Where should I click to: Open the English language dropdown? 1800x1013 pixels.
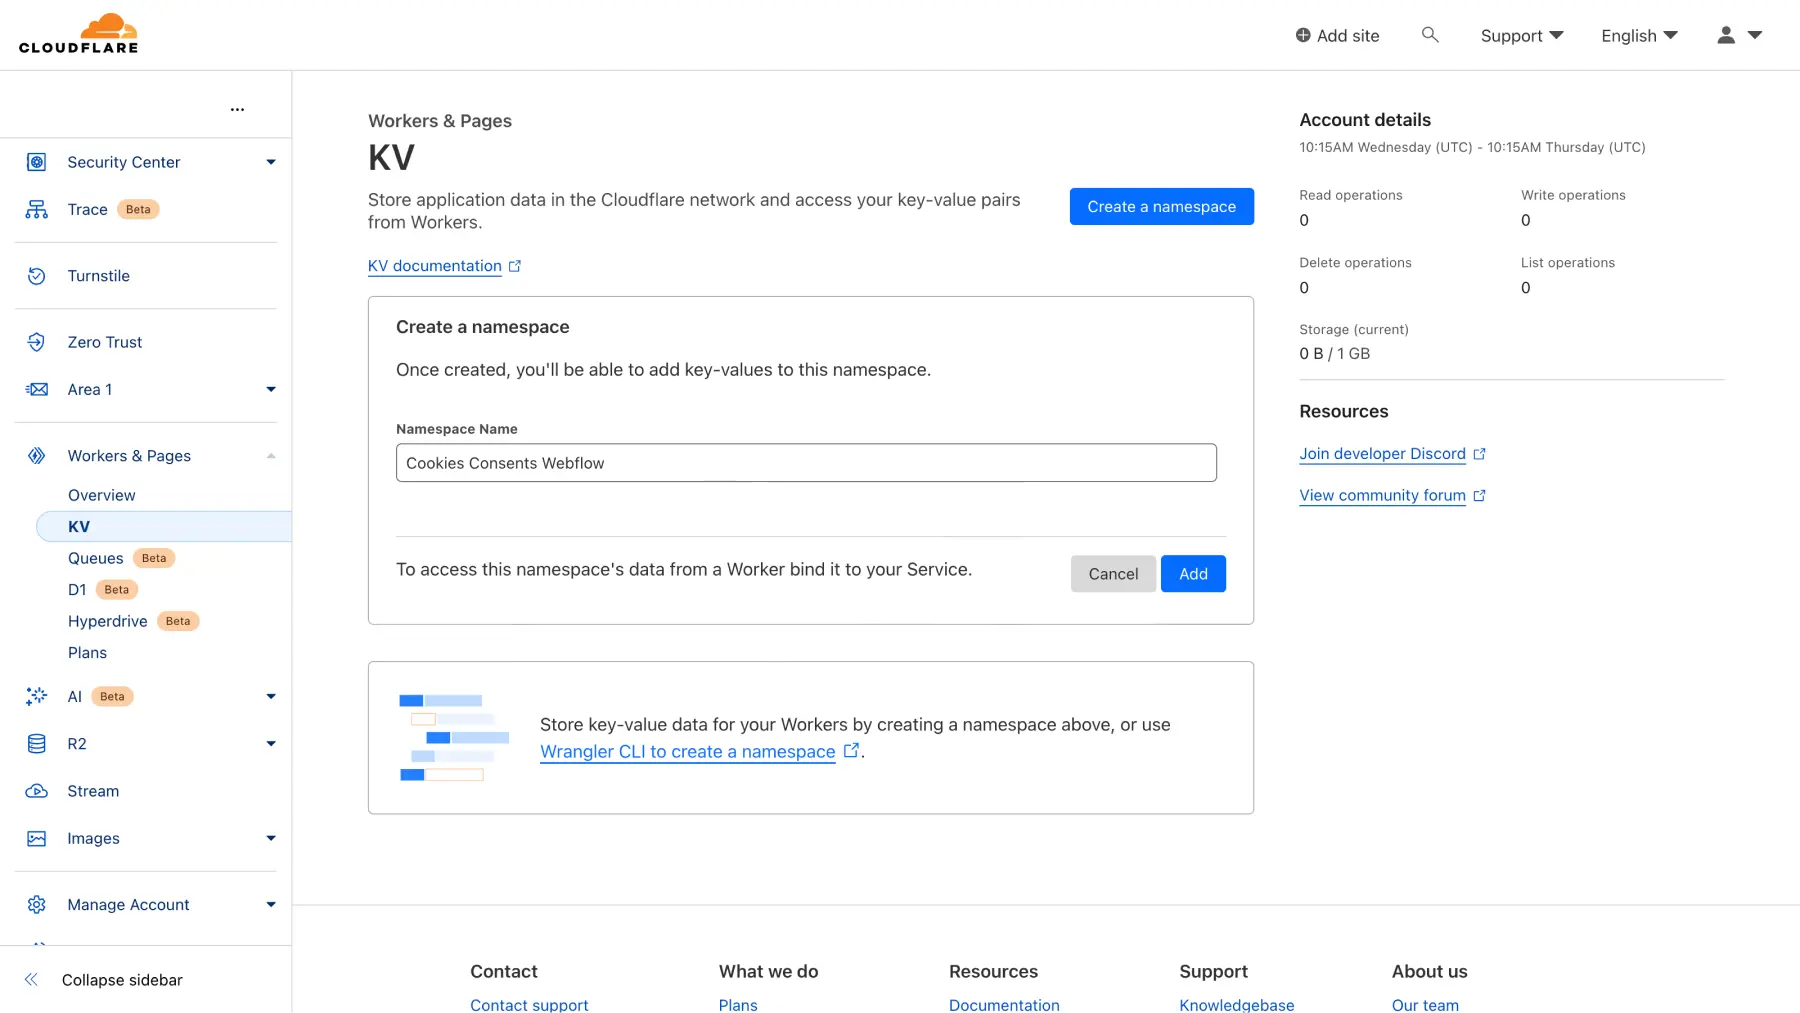(1639, 36)
